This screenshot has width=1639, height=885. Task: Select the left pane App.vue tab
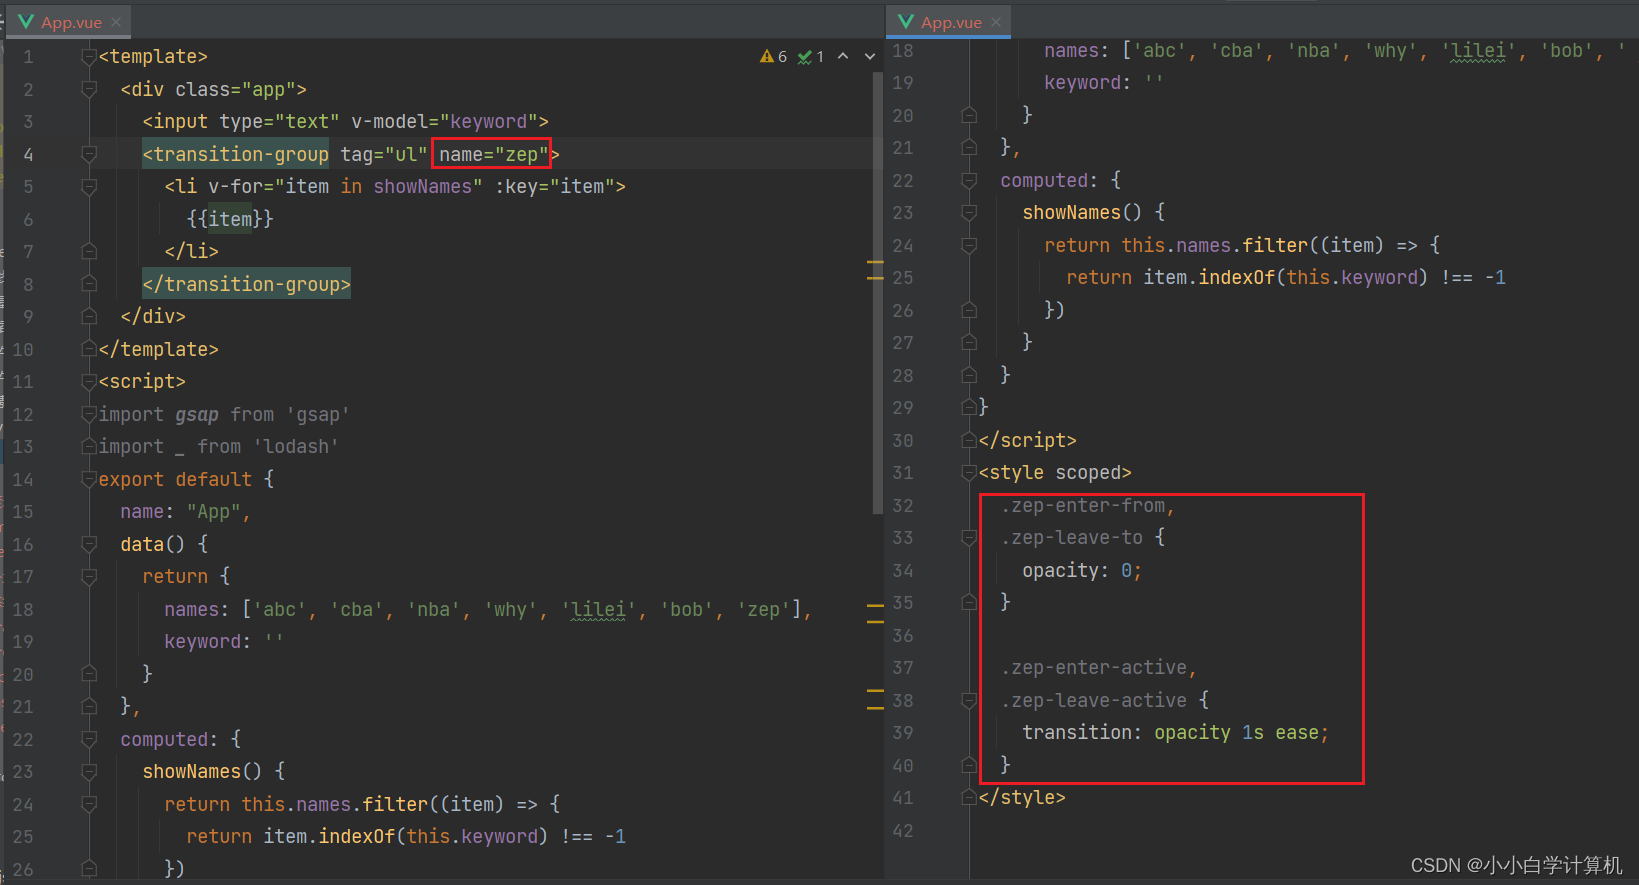pos(68,22)
